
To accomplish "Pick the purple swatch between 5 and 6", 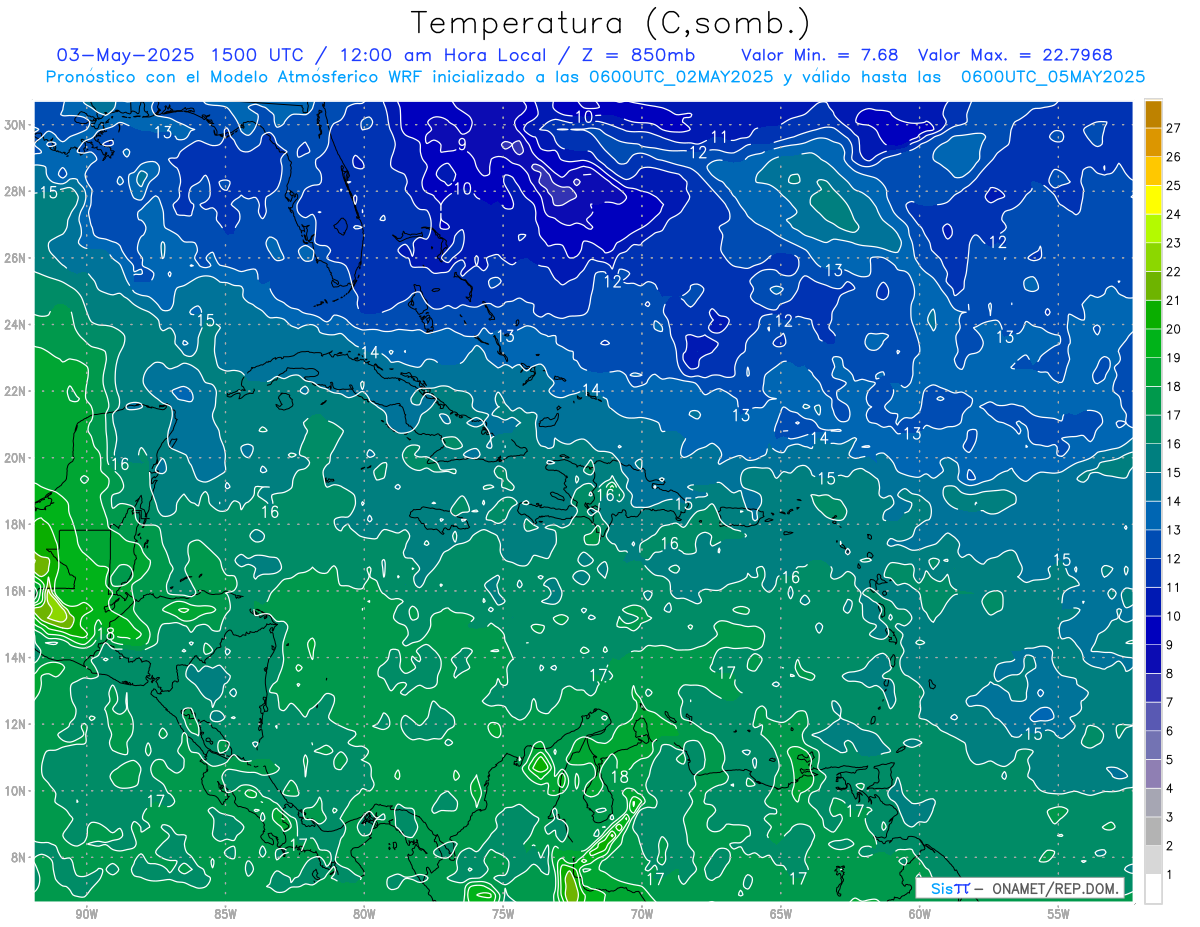I will pos(1153,745).
